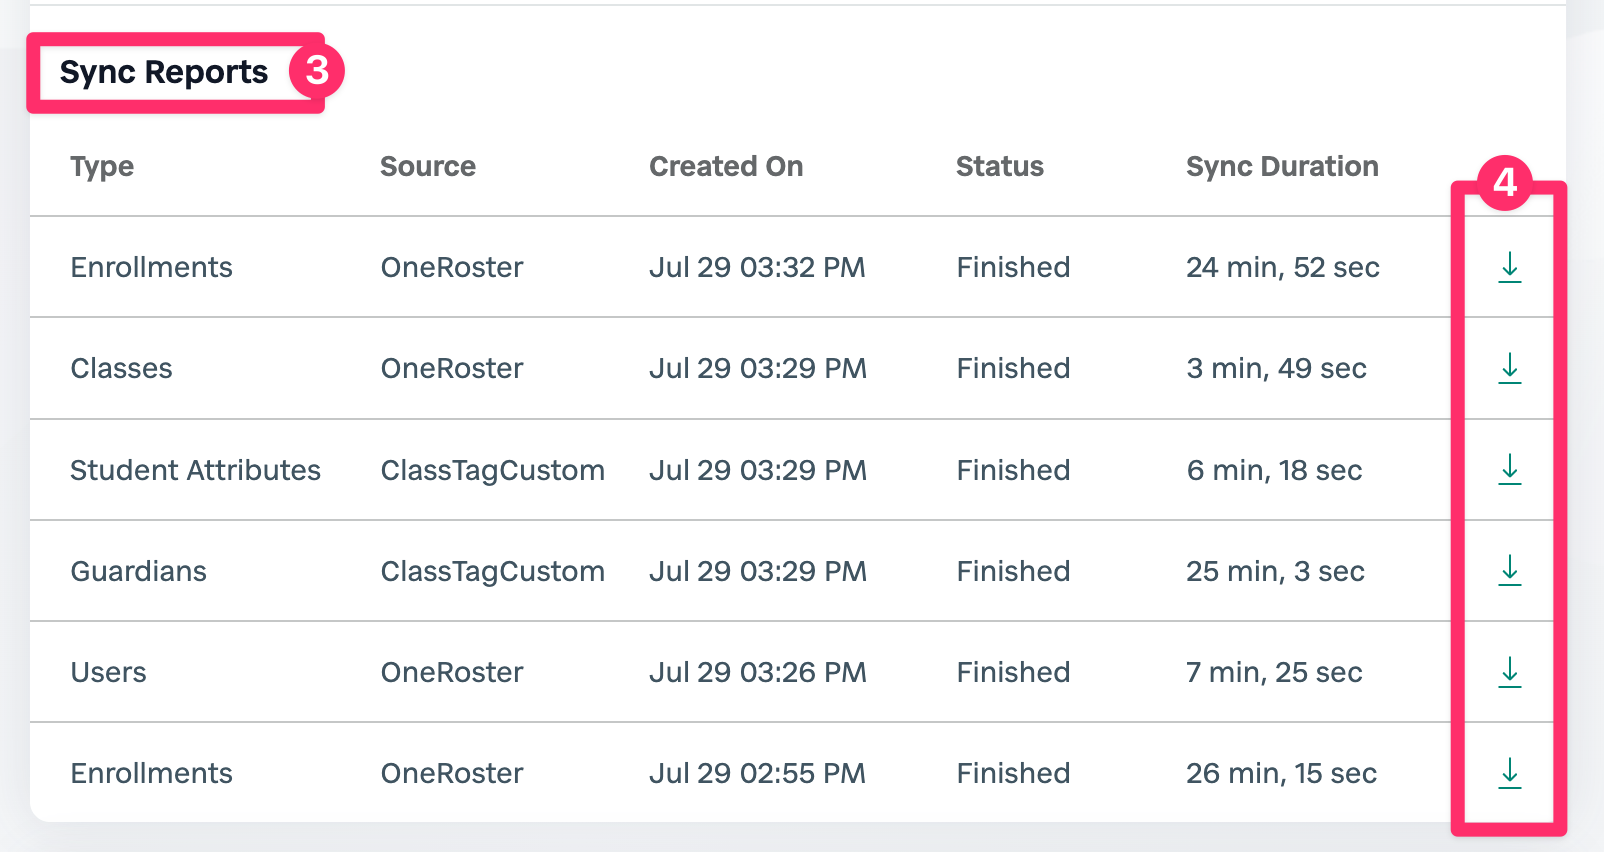Click the Sync Duration column header
This screenshot has width=1604, height=852.
pyautogui.click(x=1282, y=167)
